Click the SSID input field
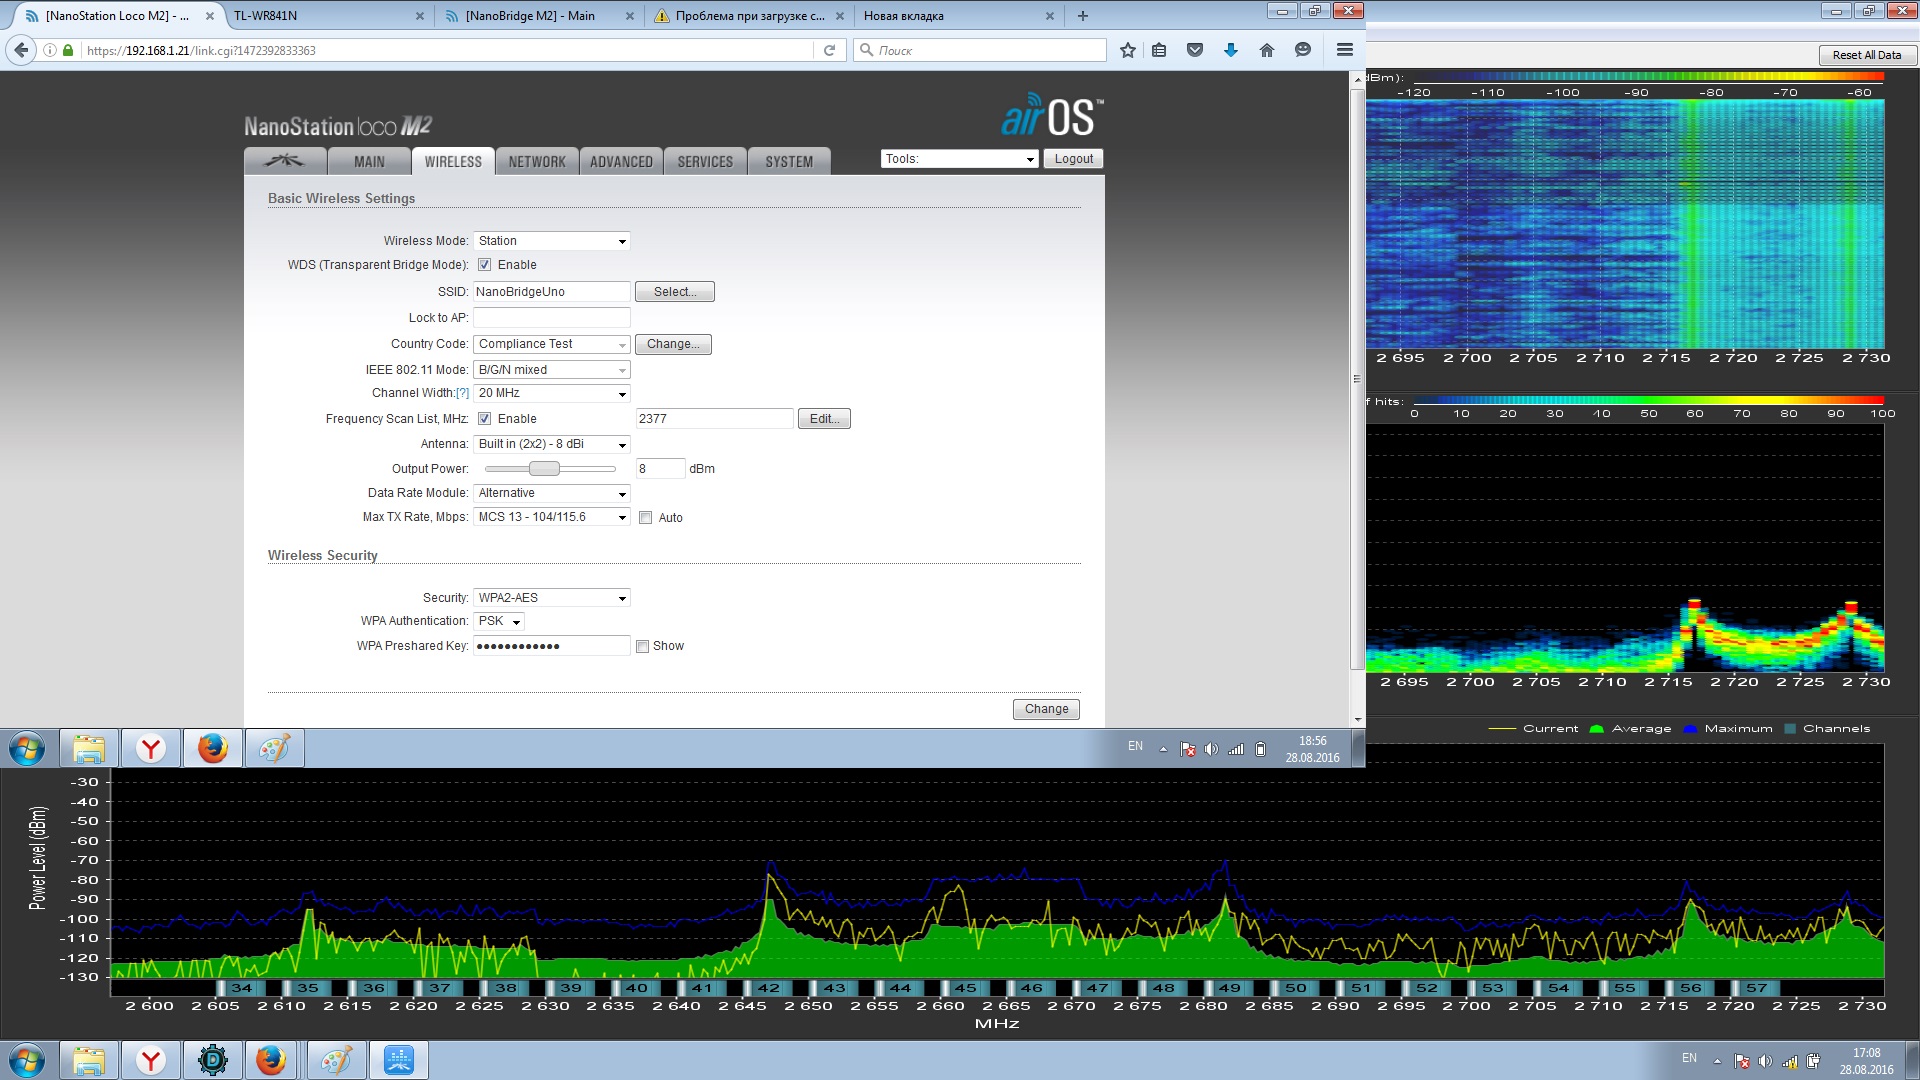 pyautogui.click(x=552, y=292)
